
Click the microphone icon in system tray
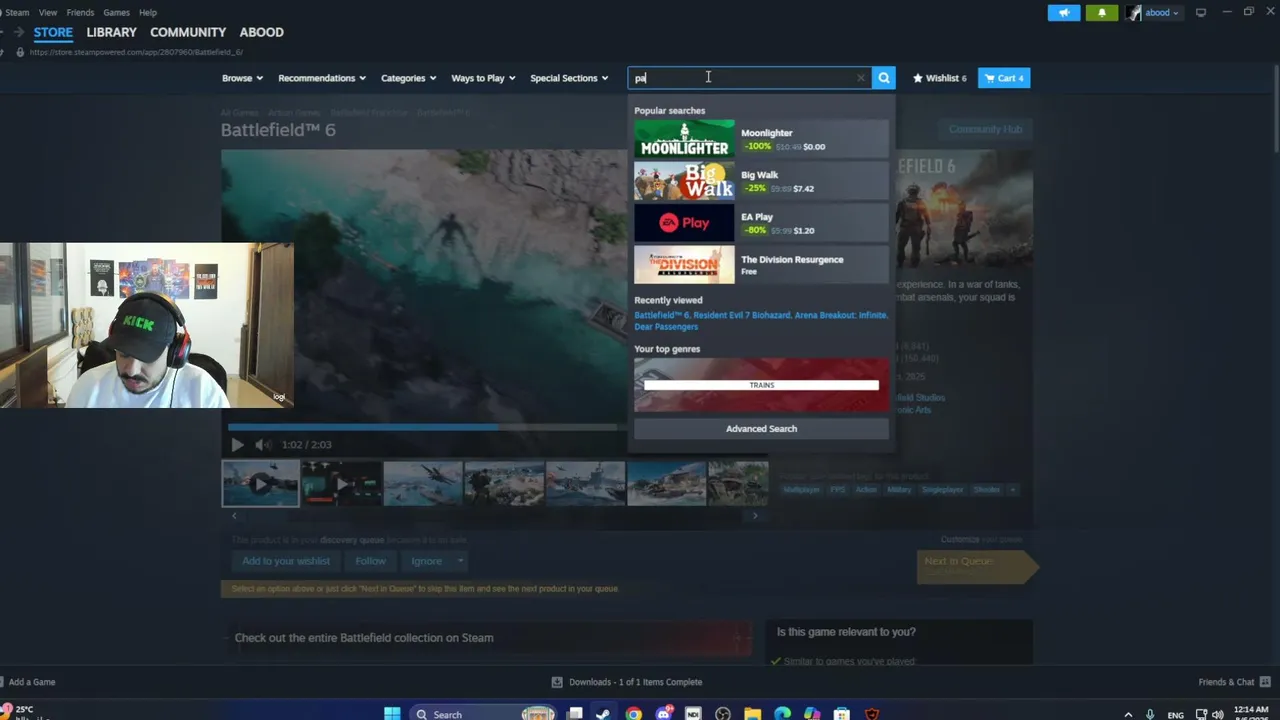(x=1150, y=714)
